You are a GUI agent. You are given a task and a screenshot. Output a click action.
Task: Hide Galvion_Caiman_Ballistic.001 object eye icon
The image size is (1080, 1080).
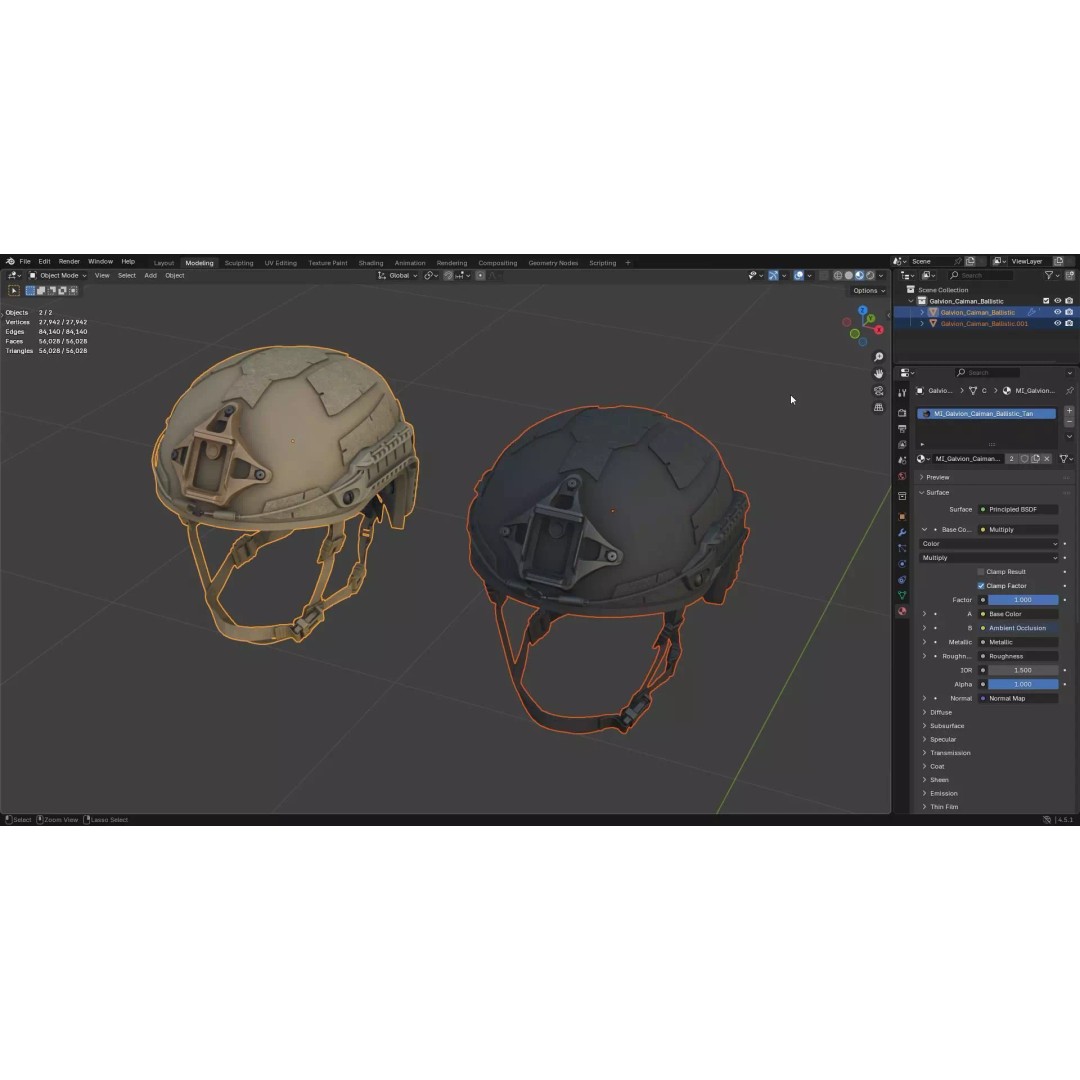pyautogui.click(x=1057, y=324)
